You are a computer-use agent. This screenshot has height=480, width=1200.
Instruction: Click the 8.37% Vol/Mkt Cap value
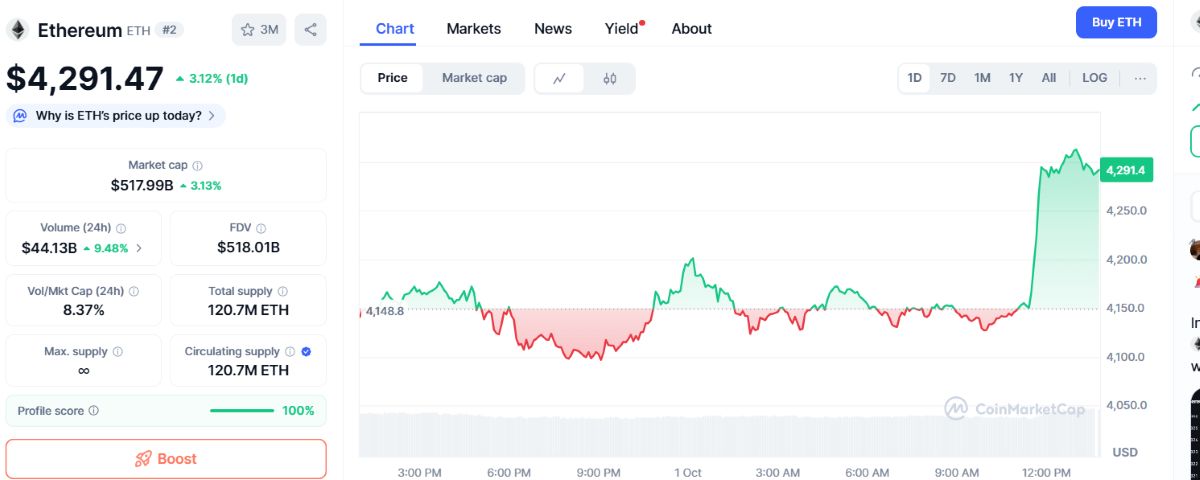pyautogui.click(x=83, y=310)
